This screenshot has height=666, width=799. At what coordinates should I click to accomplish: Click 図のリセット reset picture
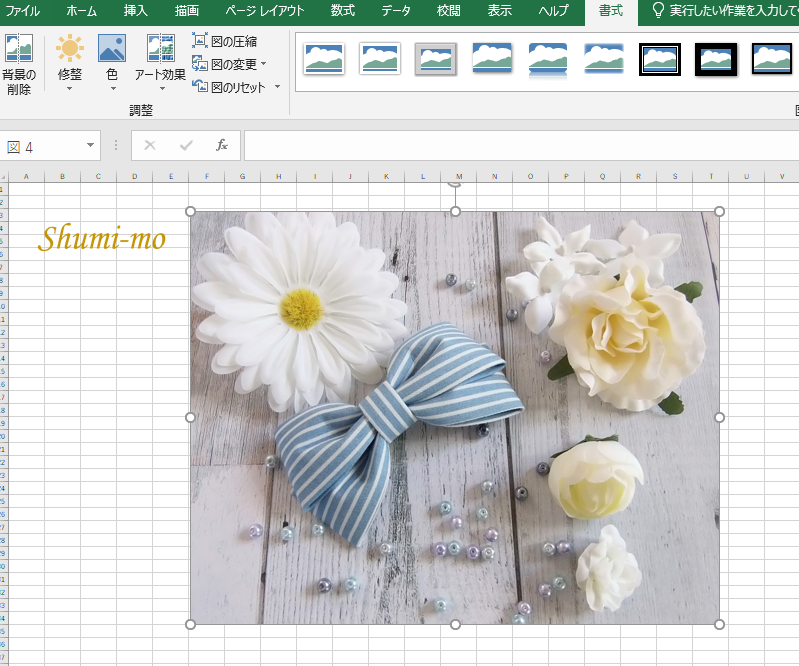point(229,87)
